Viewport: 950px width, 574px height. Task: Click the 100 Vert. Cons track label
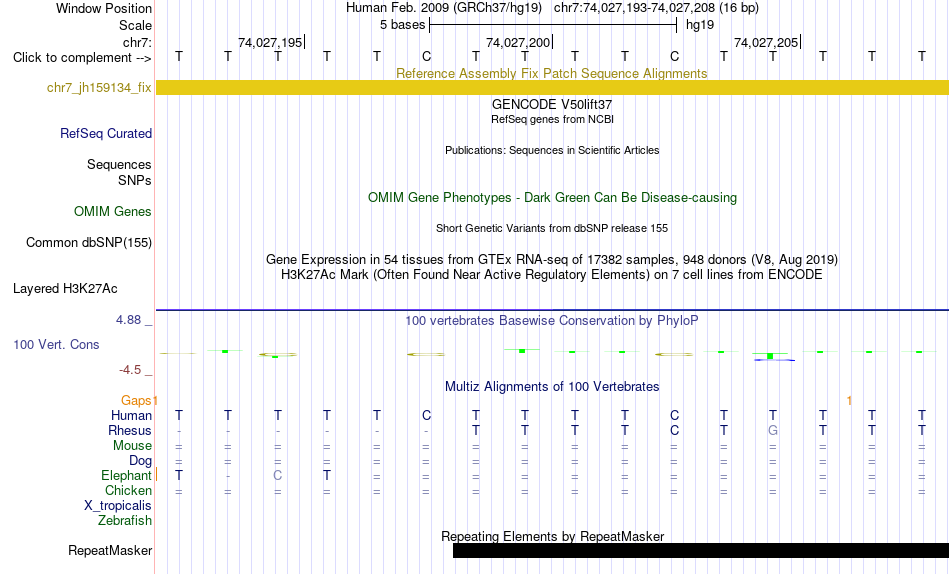56,344
